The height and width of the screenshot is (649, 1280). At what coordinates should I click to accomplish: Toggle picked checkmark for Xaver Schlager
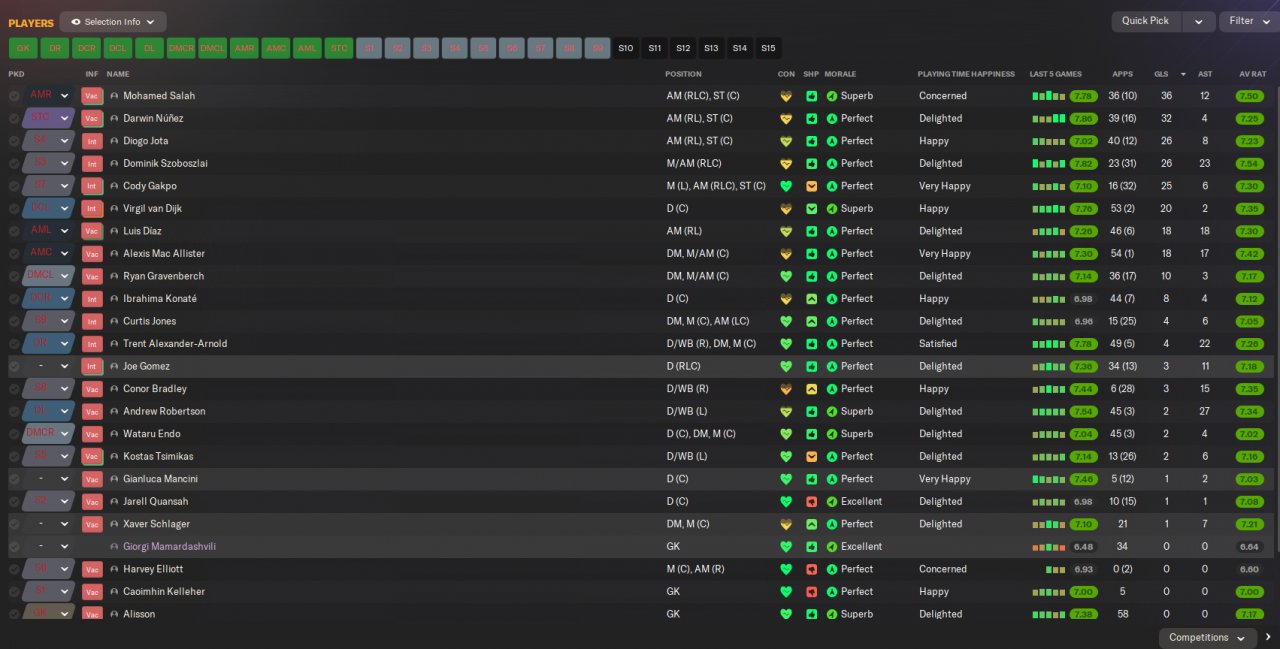tap(14, 524)
